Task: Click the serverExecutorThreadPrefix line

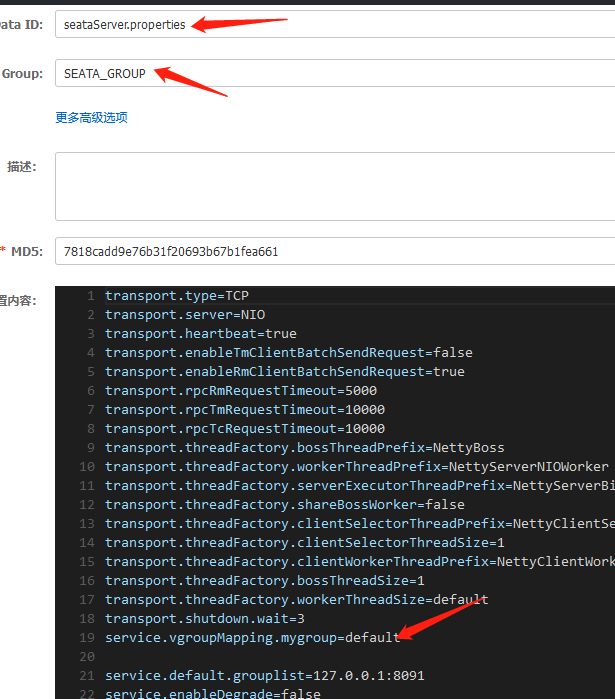Action: [x=360, y=486]
